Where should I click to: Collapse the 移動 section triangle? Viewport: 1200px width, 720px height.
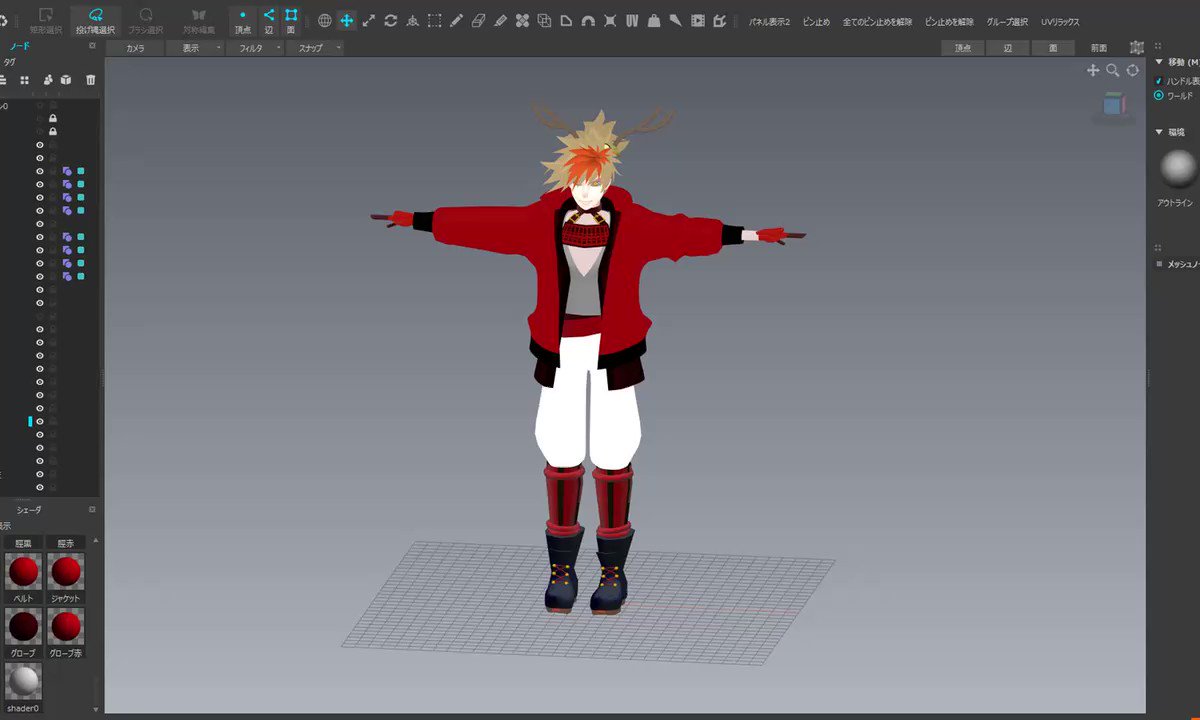(x=1159, y=61)
